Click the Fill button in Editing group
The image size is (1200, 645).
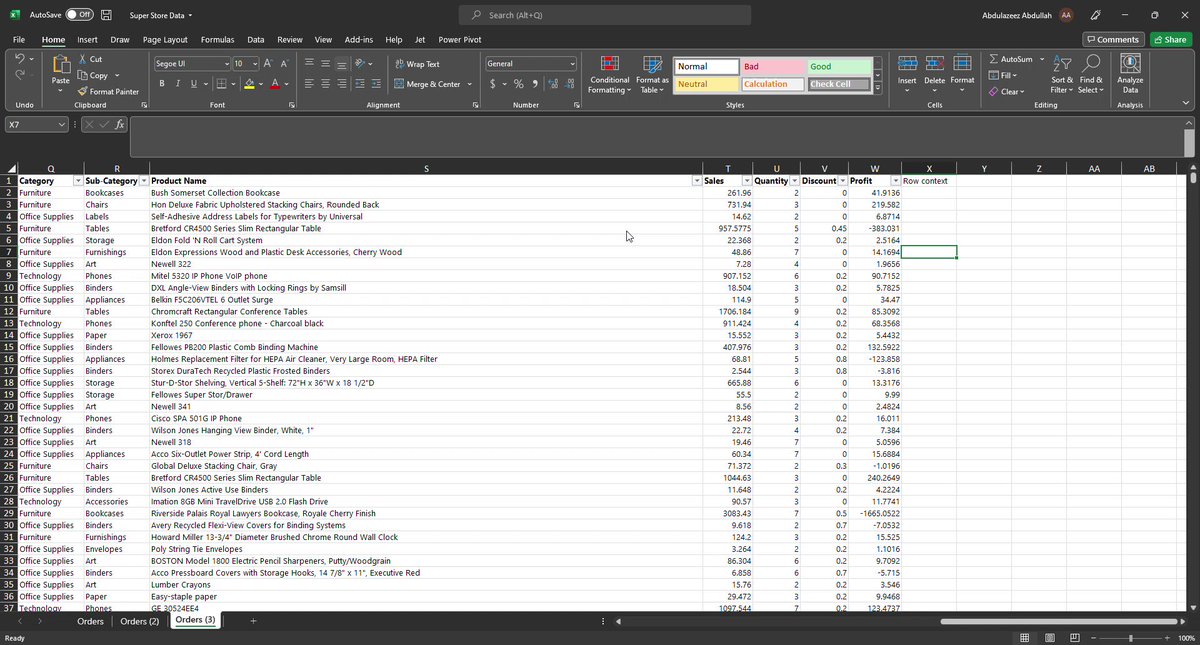point(1001,75)
